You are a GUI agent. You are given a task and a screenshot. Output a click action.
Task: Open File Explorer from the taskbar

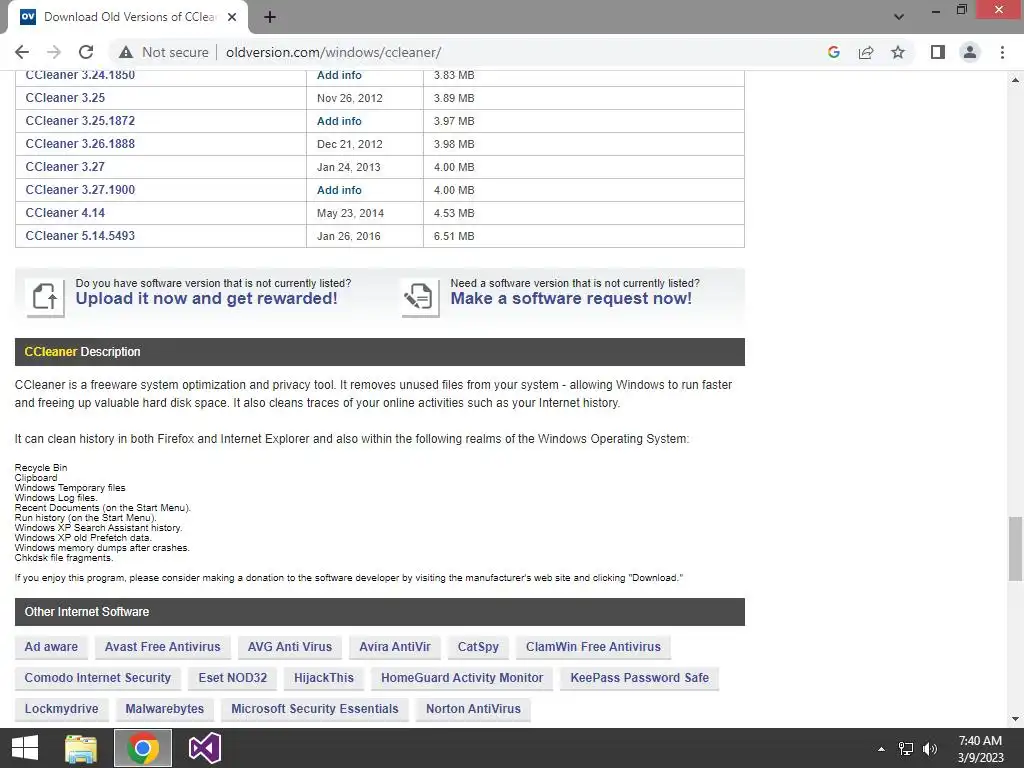pos(81,748)
